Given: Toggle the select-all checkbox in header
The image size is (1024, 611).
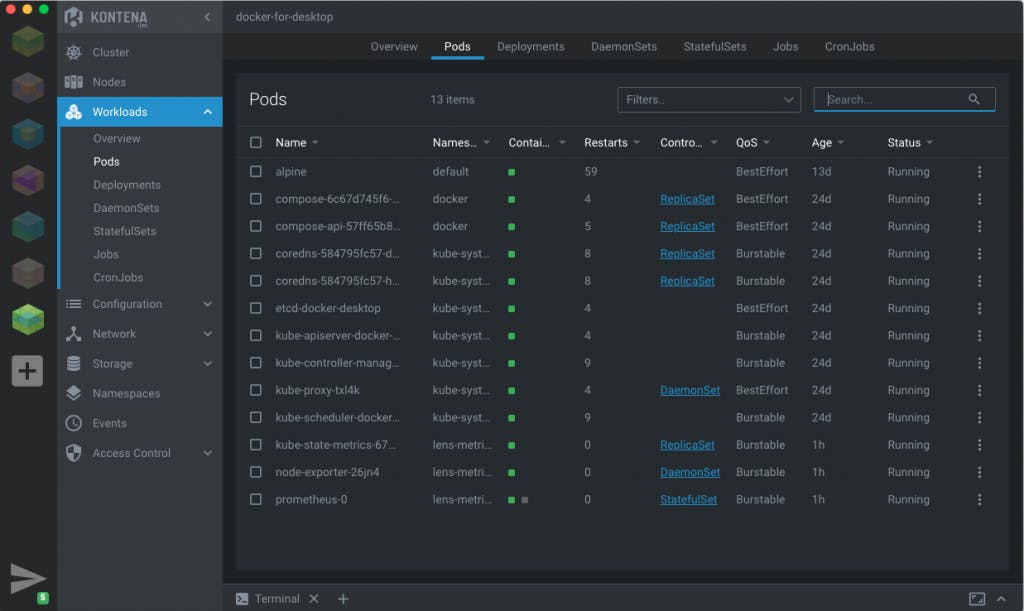Looking at the screenshot, I should [256, 143].
